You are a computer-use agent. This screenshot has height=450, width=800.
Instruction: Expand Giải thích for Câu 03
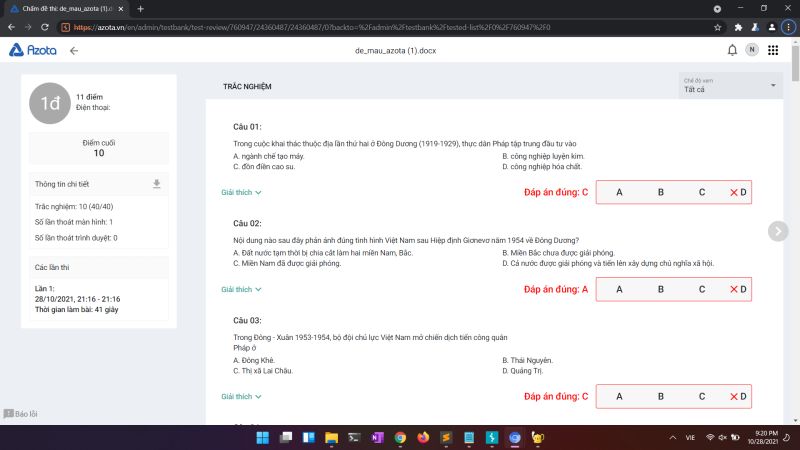(x=241, y=396)
